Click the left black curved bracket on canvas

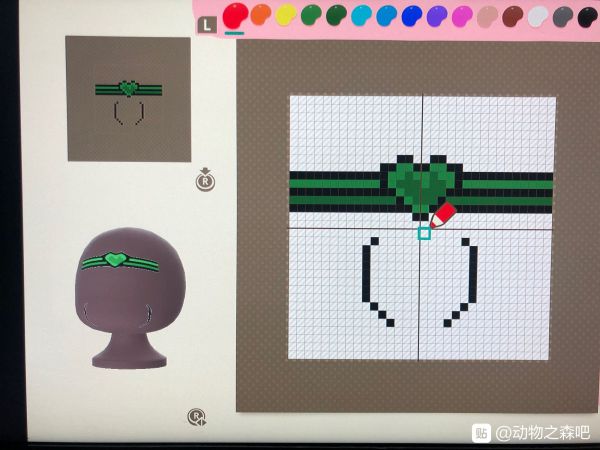click(370, 280)
